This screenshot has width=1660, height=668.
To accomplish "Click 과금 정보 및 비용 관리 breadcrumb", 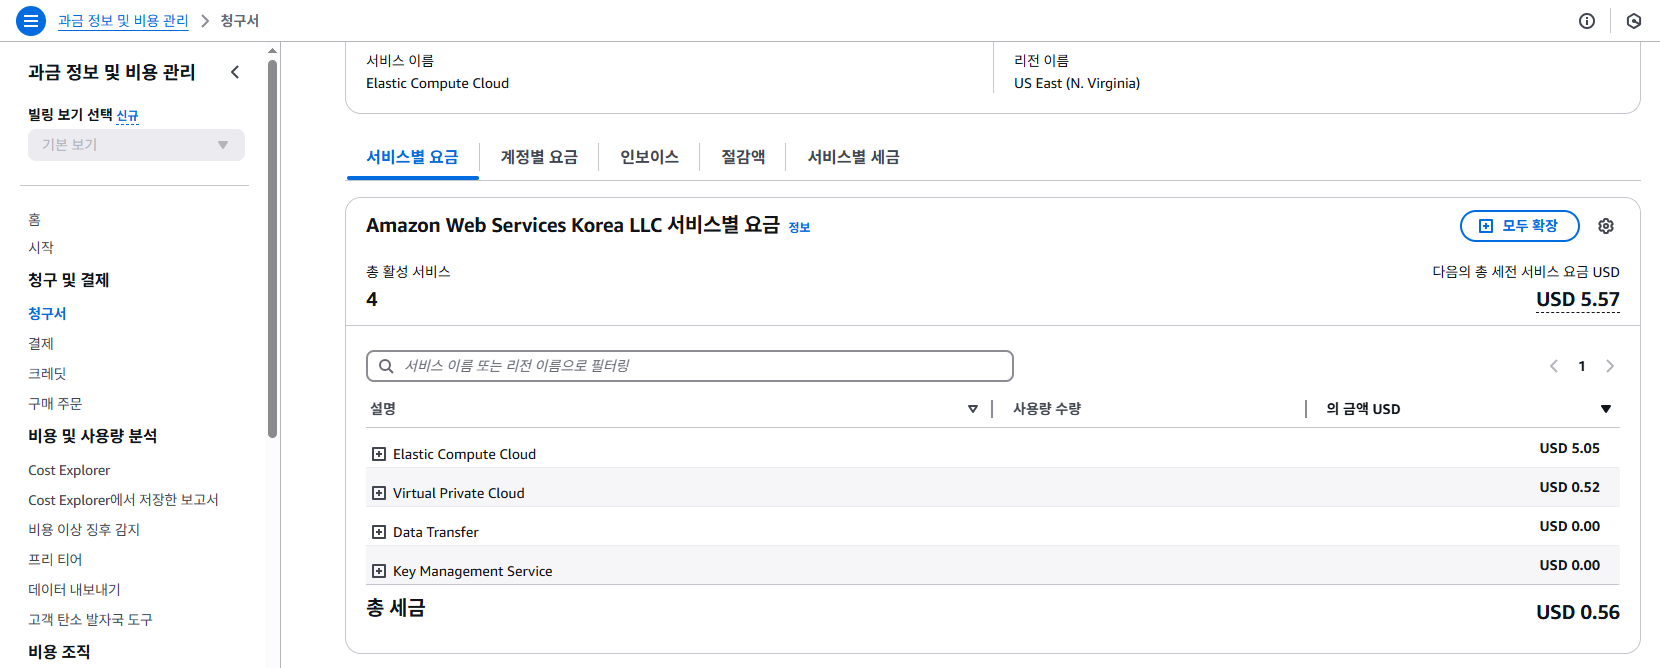I will click(x=123, y=21).
